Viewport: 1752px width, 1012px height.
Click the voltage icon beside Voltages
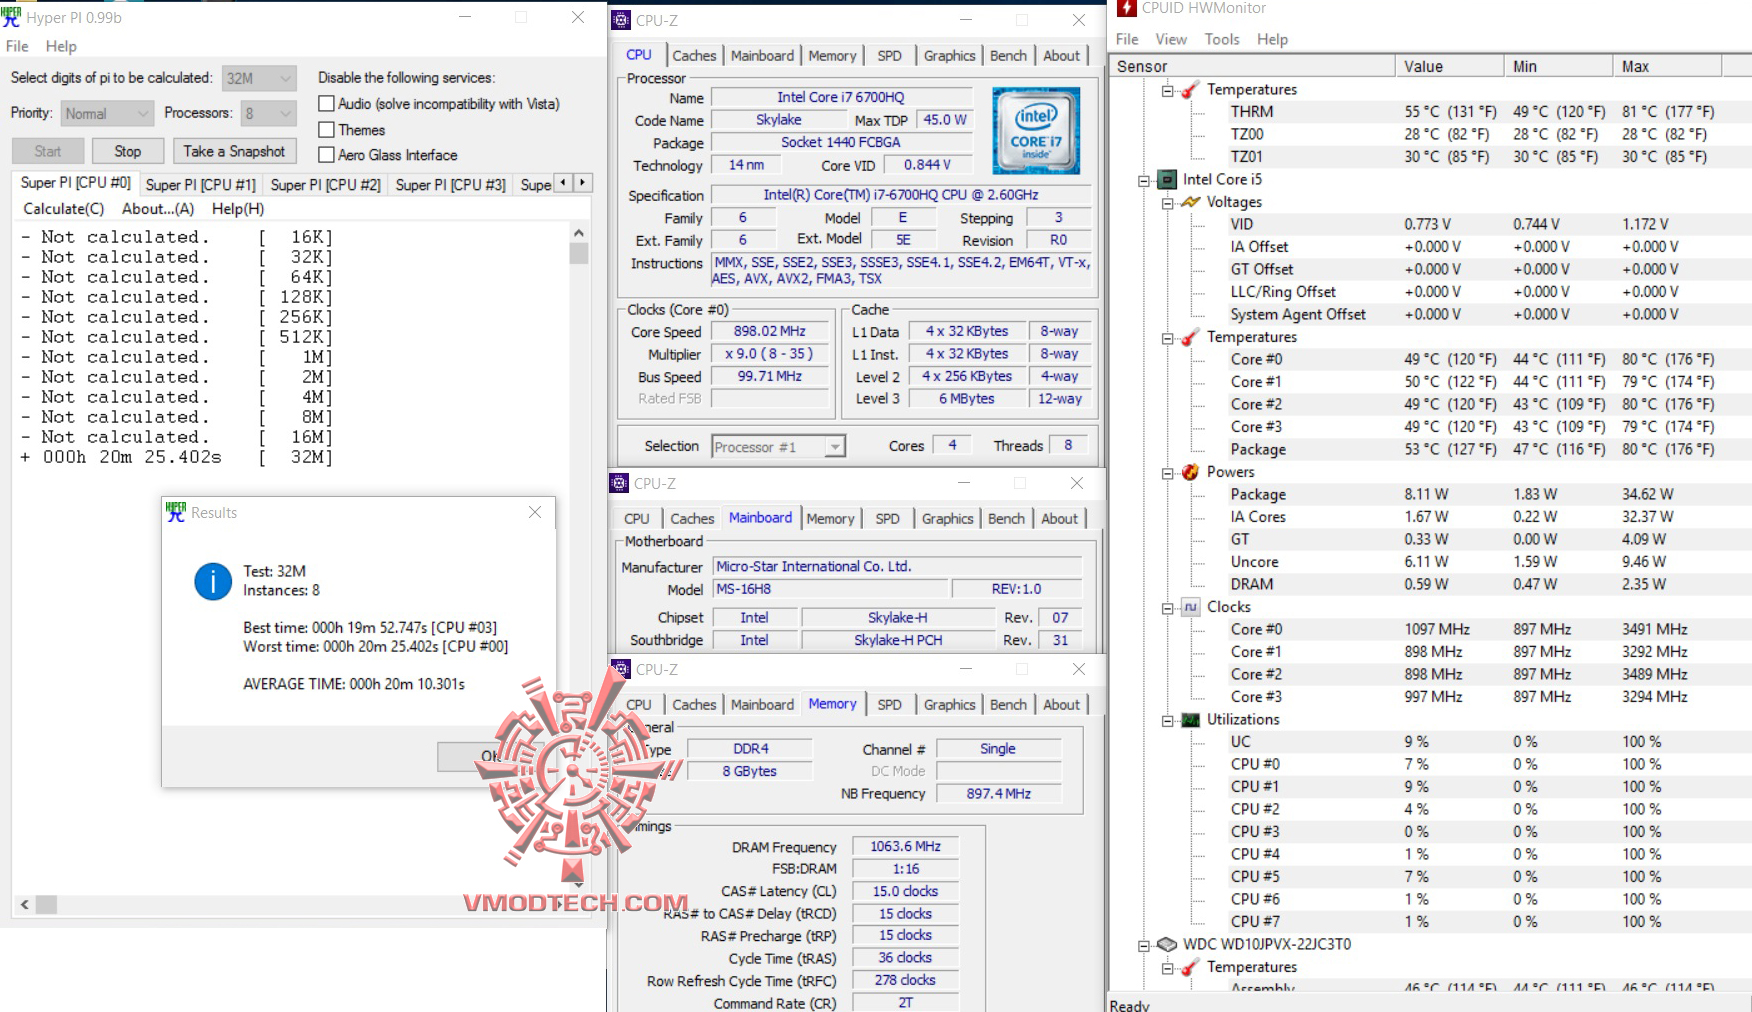(x=1190, y=202)
